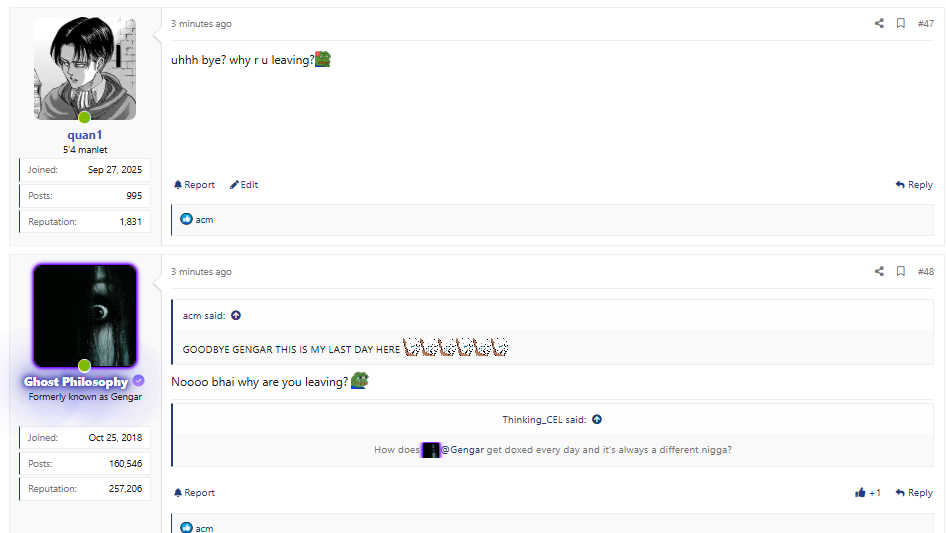The height and width of the screenshot is (533, 946).
Task: Open permalink #47
Action: coord(925,24)
